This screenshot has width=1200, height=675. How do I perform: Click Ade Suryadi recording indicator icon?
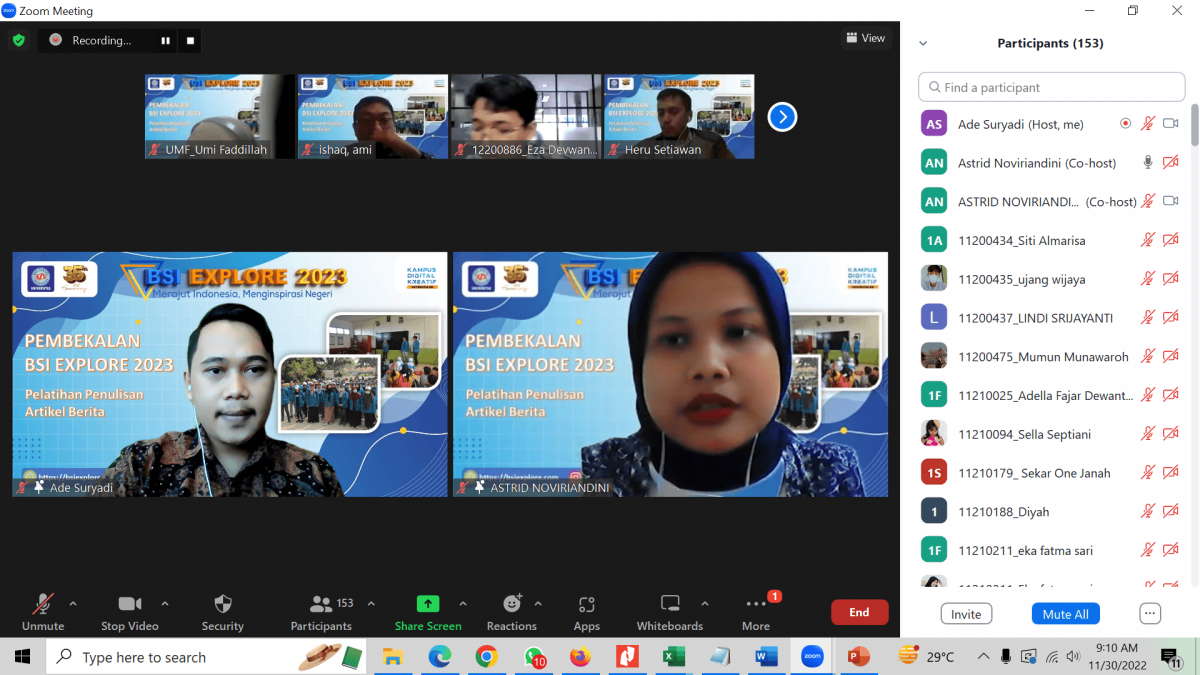[1125, 124]
